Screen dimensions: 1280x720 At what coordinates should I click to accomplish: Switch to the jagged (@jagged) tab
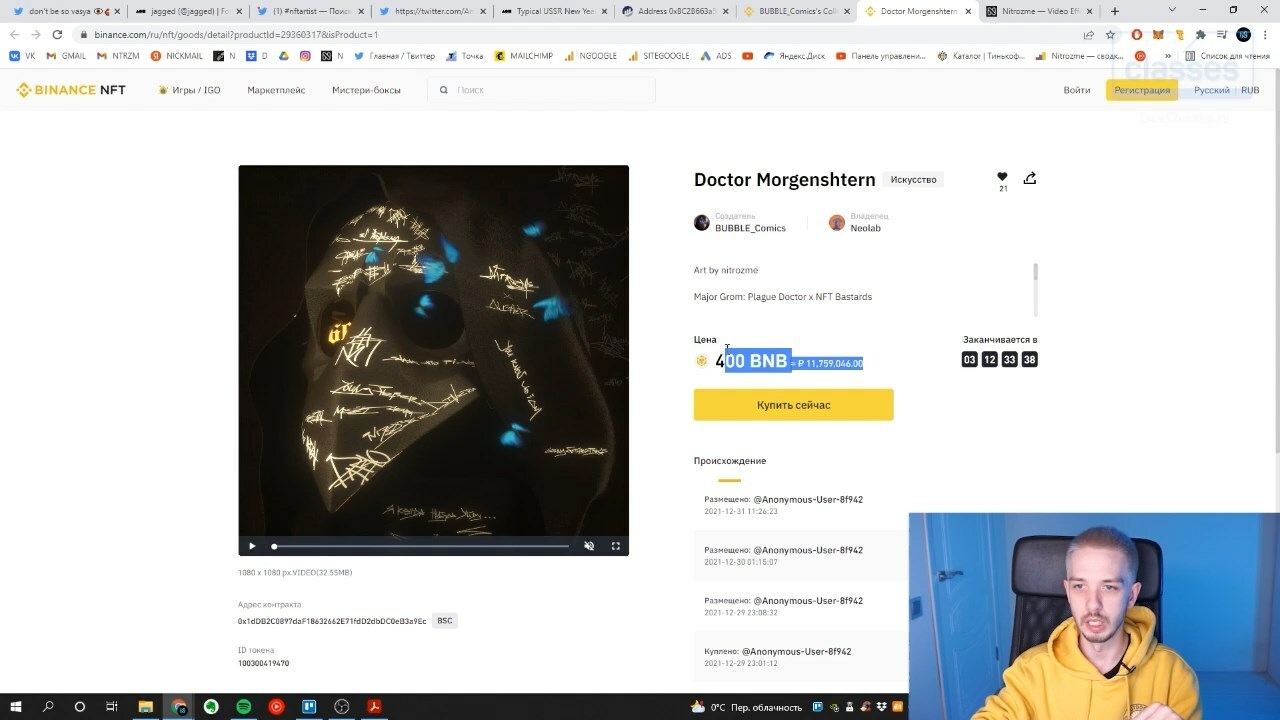pos(188,11)
